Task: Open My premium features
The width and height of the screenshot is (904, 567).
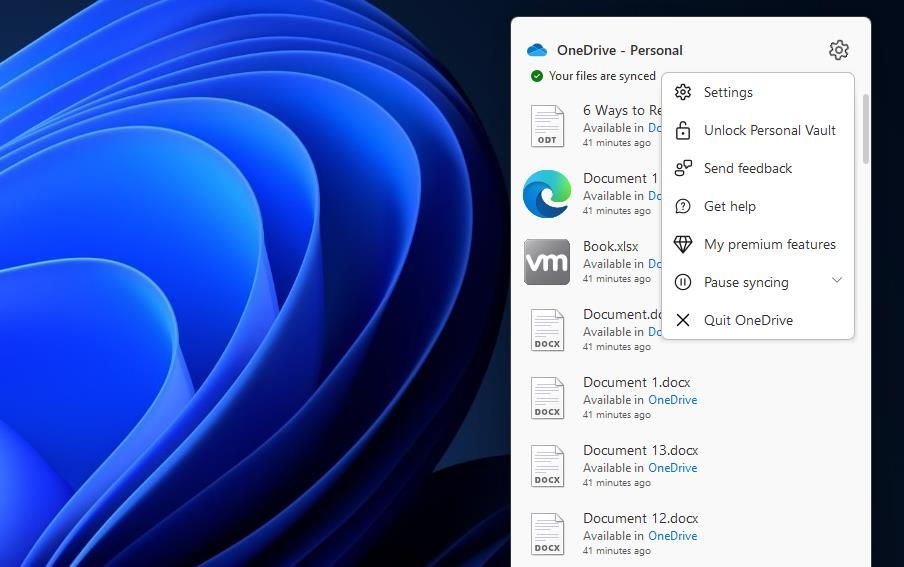Action: [x=758, y=245]
